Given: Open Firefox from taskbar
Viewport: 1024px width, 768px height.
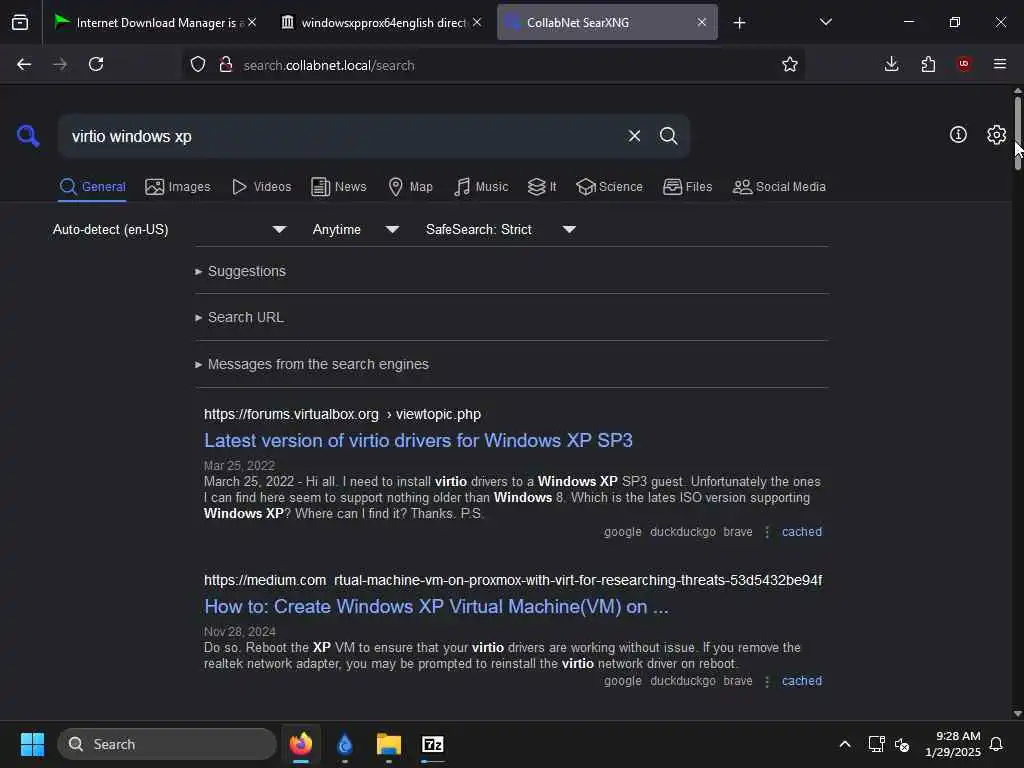Looking at the screenshot, I should [x=300, y=744].
